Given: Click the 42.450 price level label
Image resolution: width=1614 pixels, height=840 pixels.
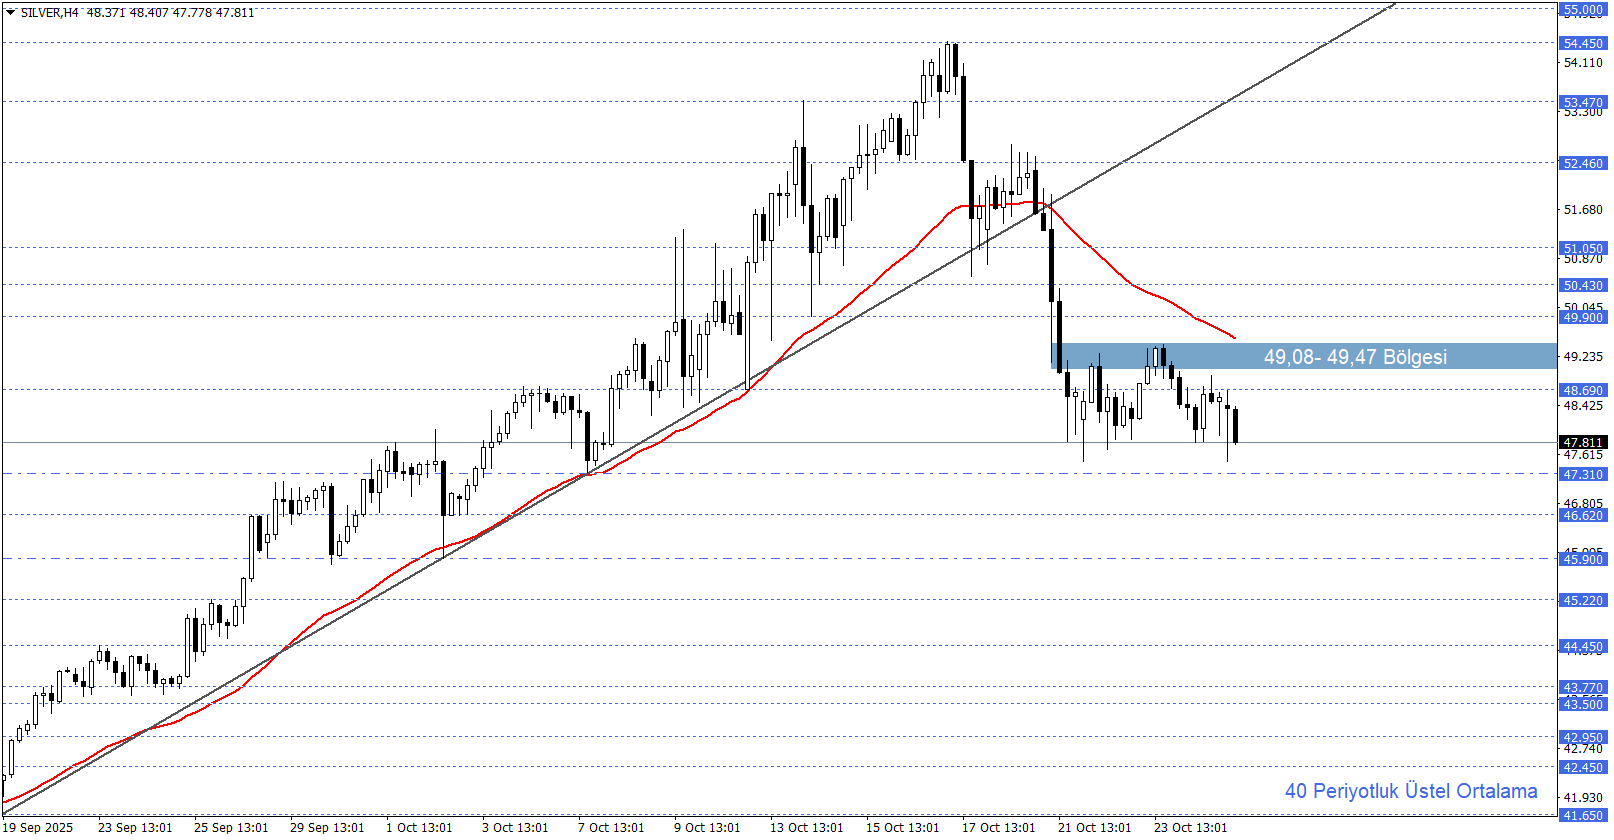Looking at the screenshot, I should [1583, 767].
